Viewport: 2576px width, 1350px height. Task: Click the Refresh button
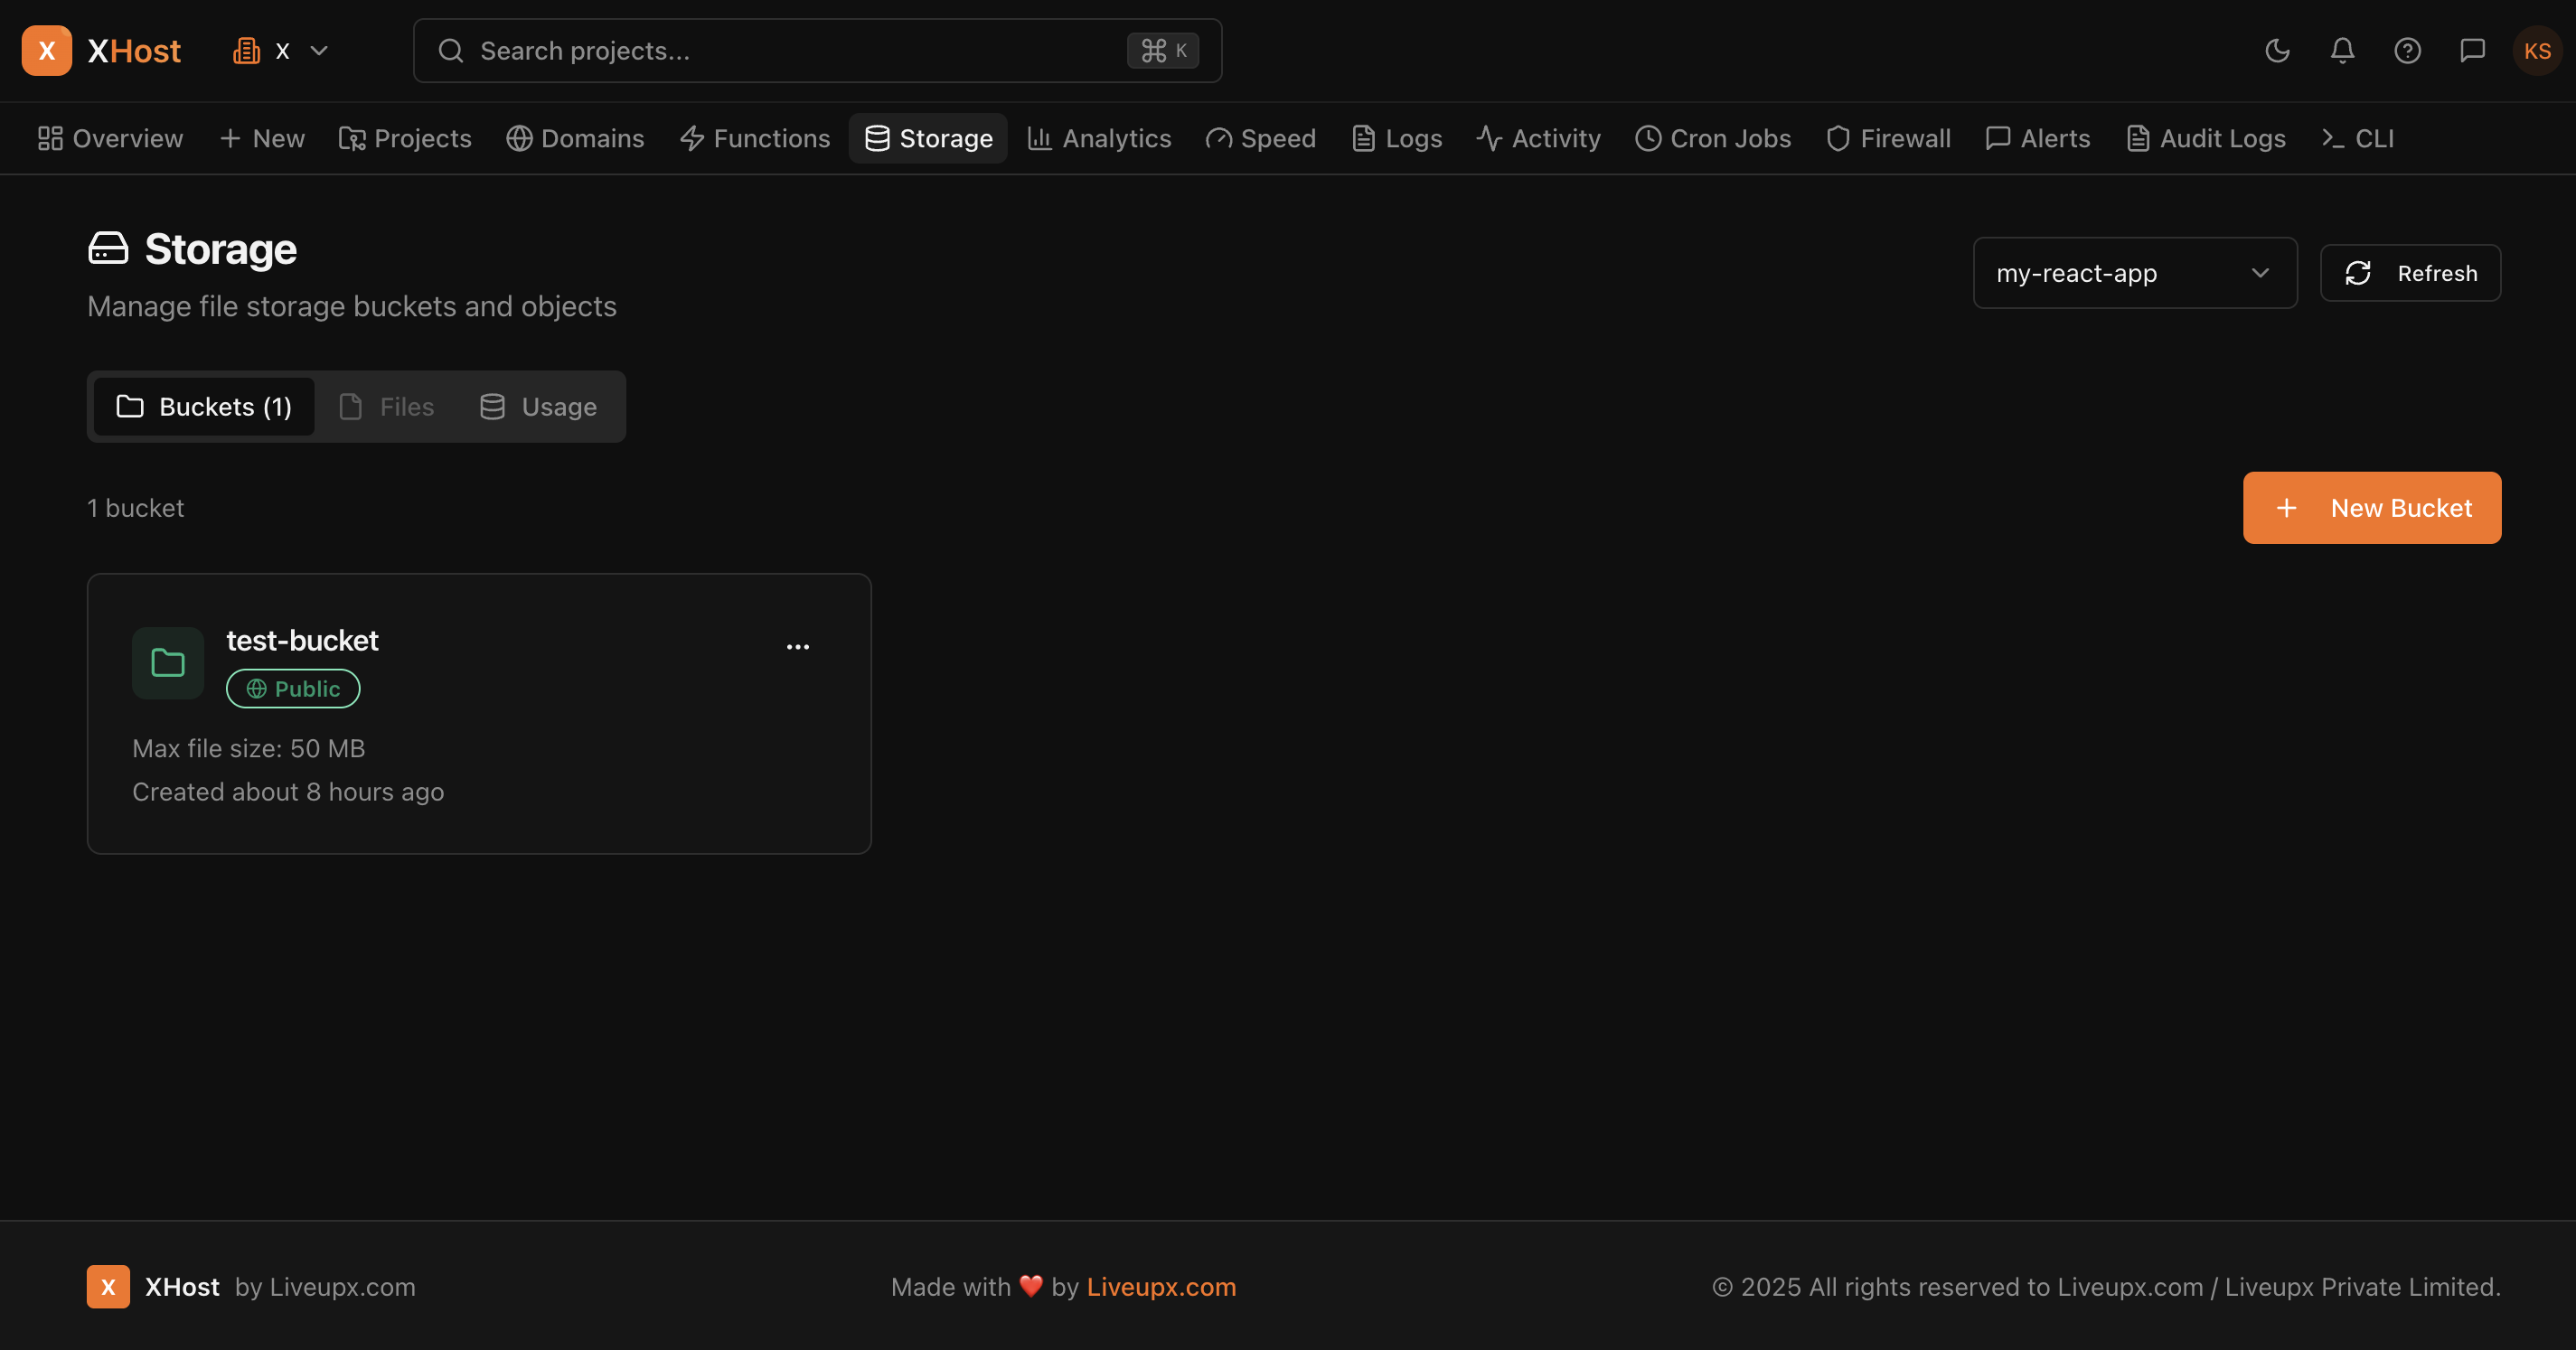[x=2410, y=272]
